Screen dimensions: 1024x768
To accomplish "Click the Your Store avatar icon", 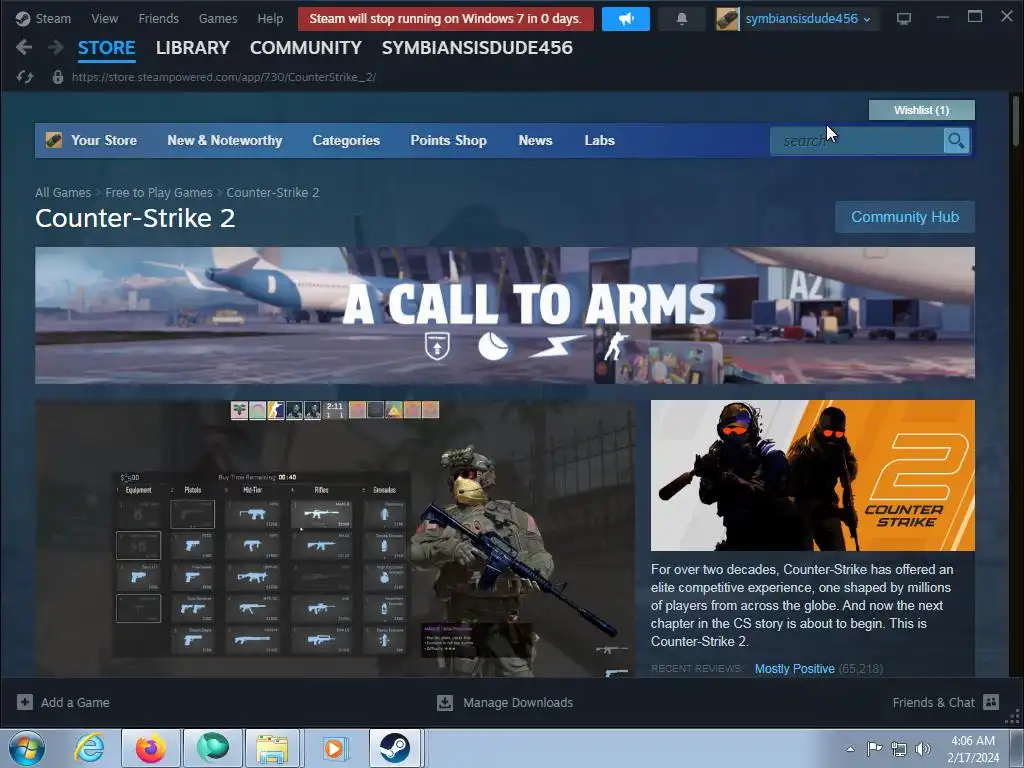I will coord(54,140).
